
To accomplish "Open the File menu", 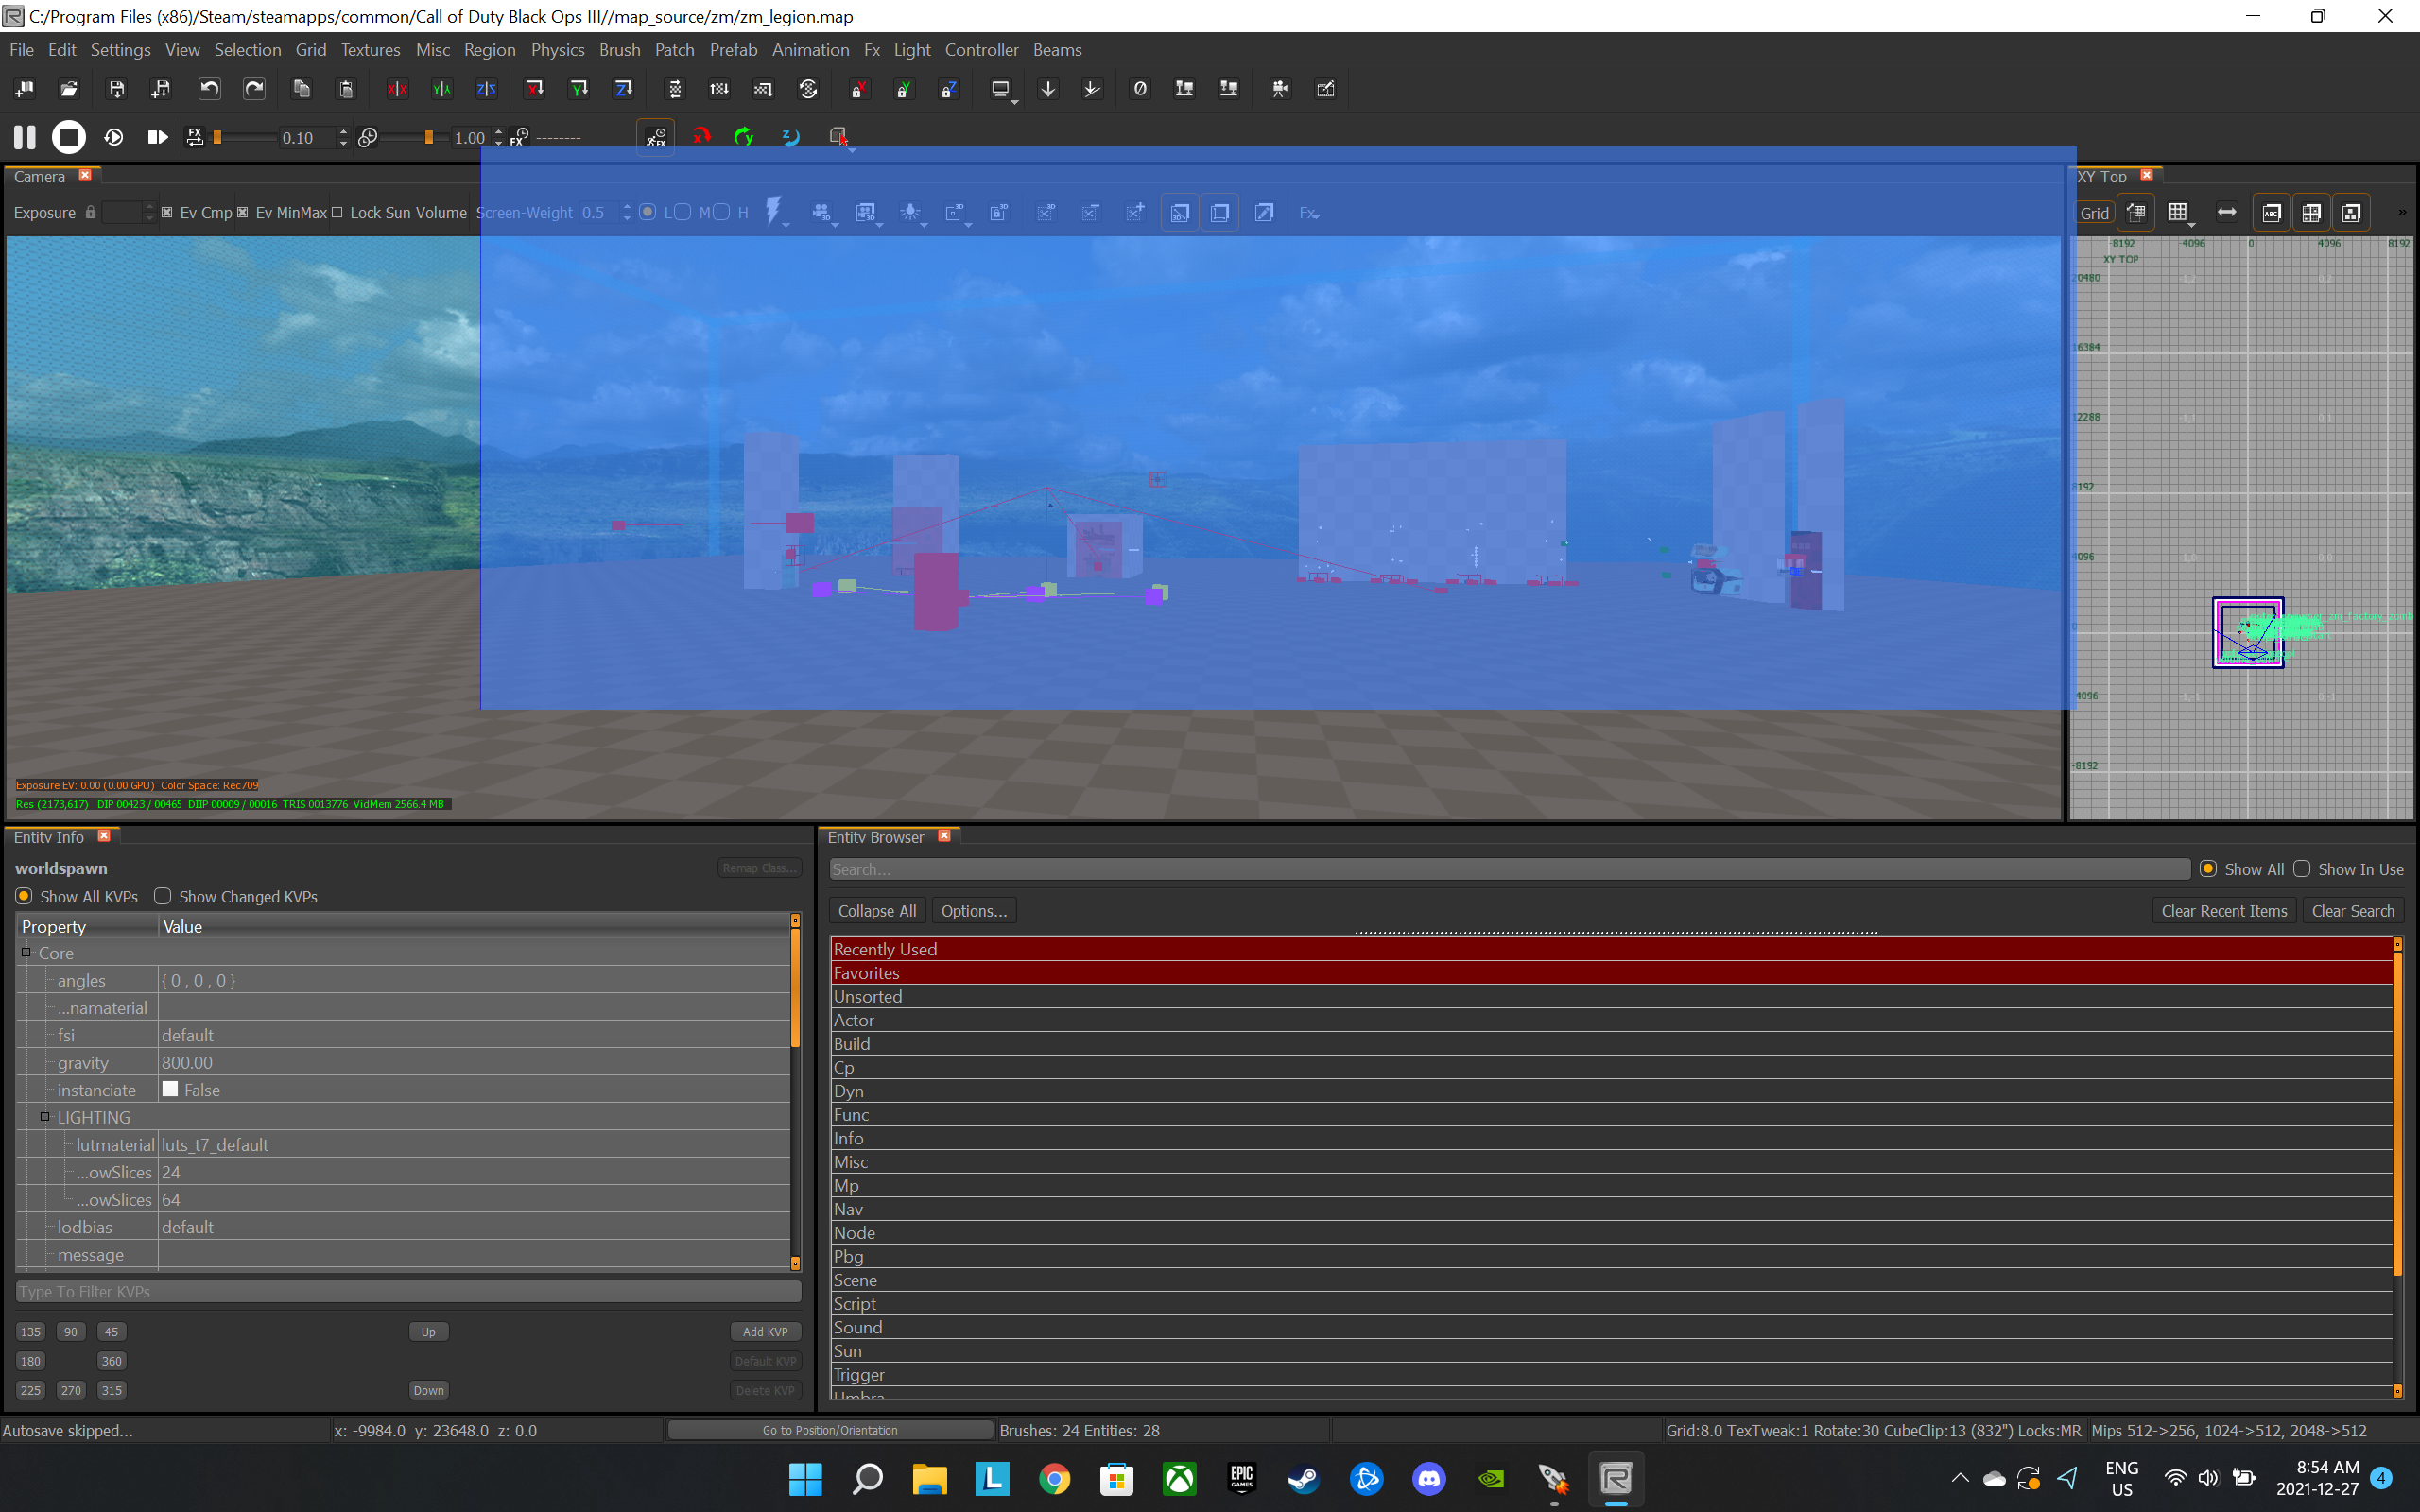I will point(21,49).
